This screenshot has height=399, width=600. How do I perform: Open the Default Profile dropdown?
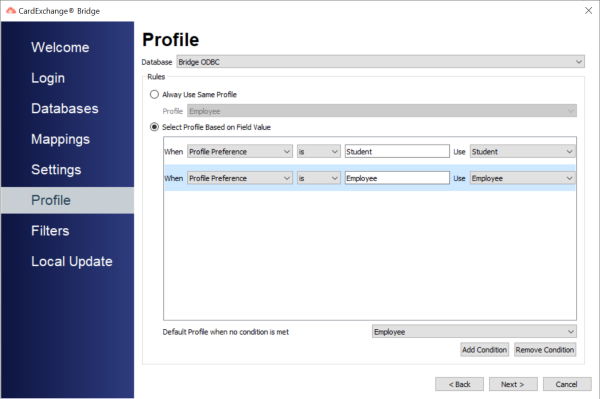pos(474,332)
